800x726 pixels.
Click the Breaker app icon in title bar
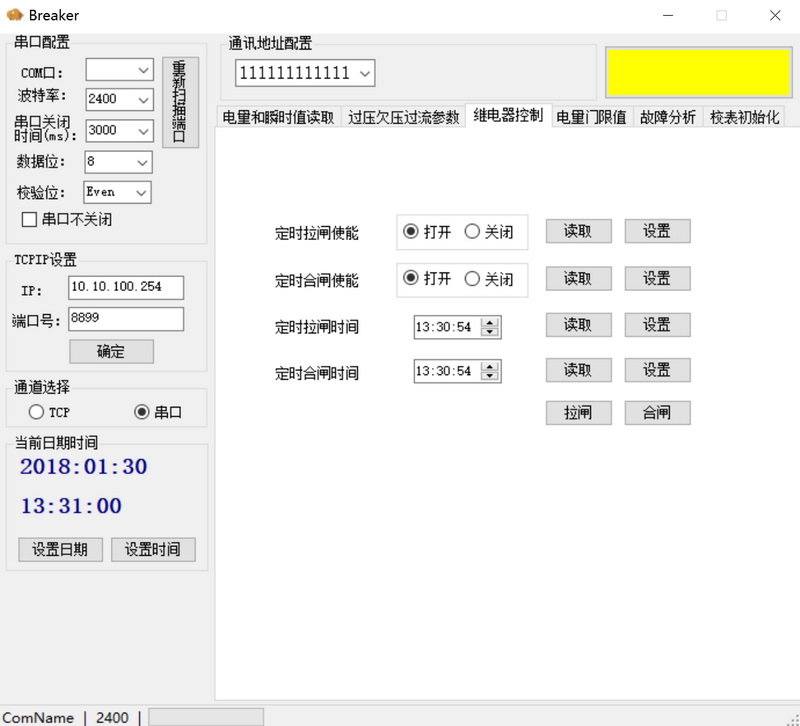point(15,15)
